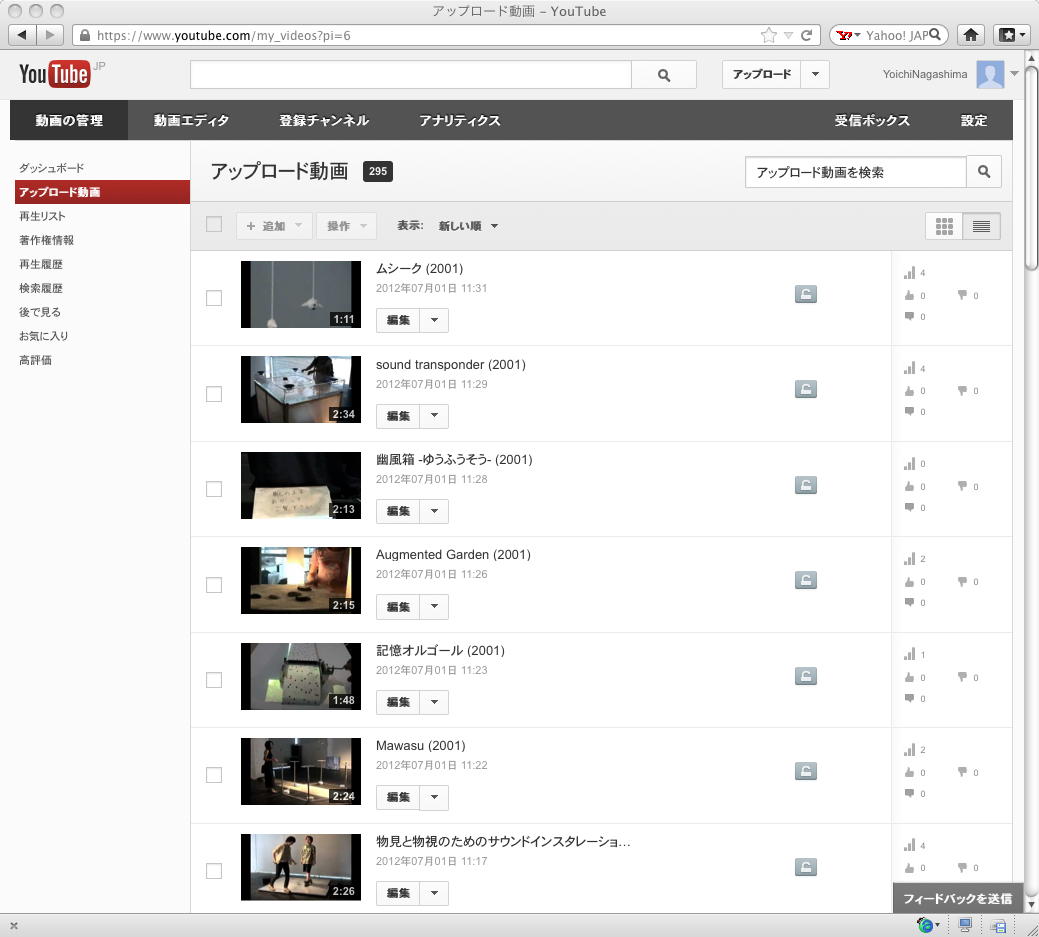Open analytics bars icon for ムシーク (2001)
The width and height of the screenshot is (1039, 937).
910,272
